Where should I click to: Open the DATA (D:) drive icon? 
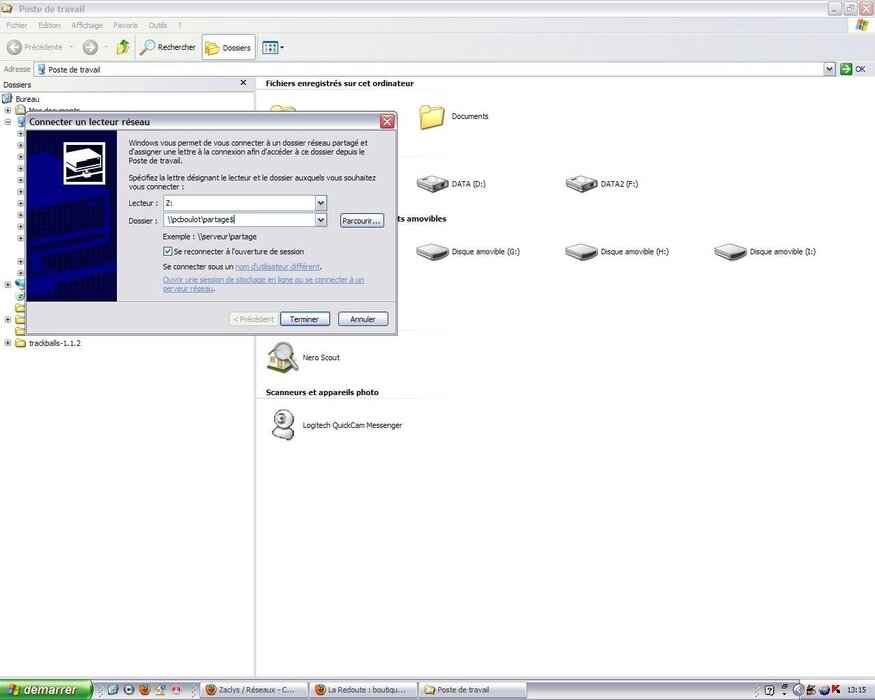coord(433,184)
